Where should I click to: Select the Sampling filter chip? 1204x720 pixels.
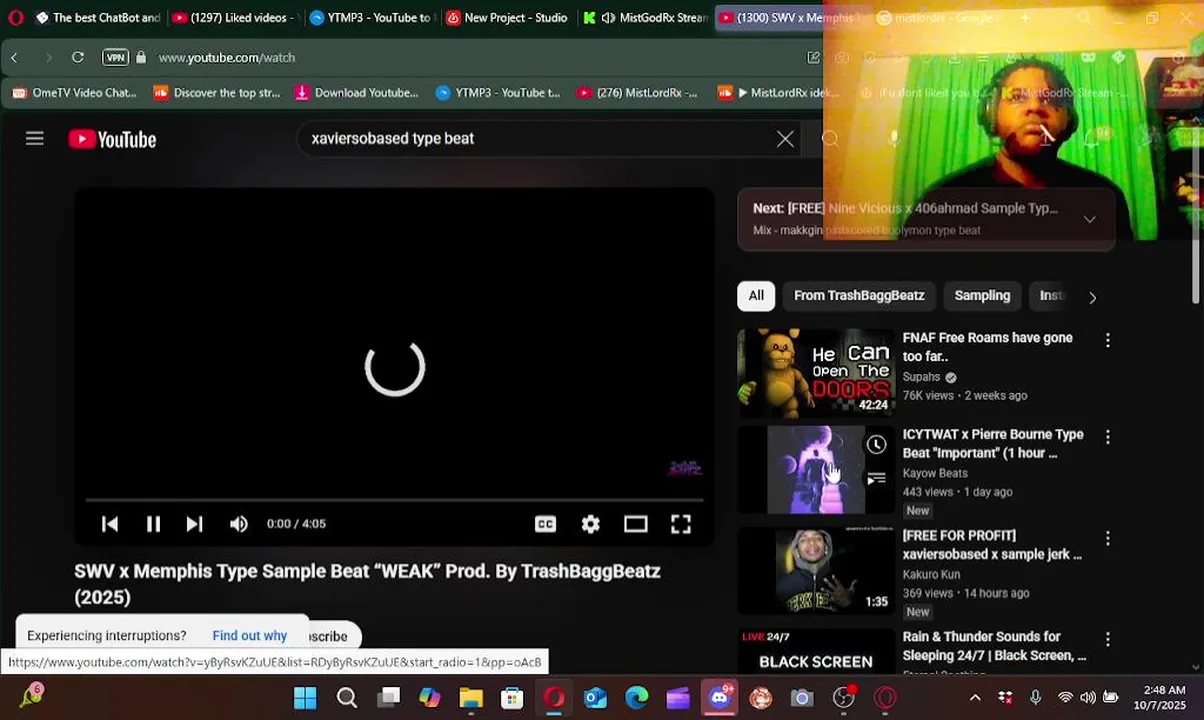tap(982, 296)
